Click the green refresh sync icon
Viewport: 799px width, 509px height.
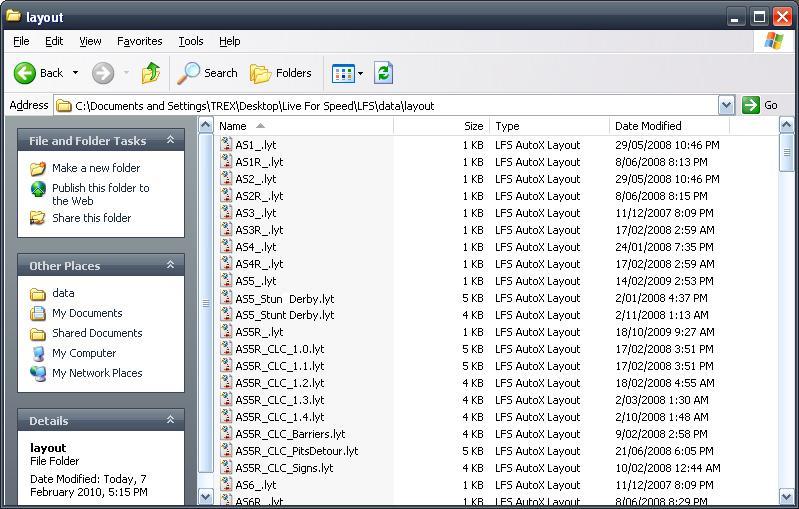click(x=383, y=73)
